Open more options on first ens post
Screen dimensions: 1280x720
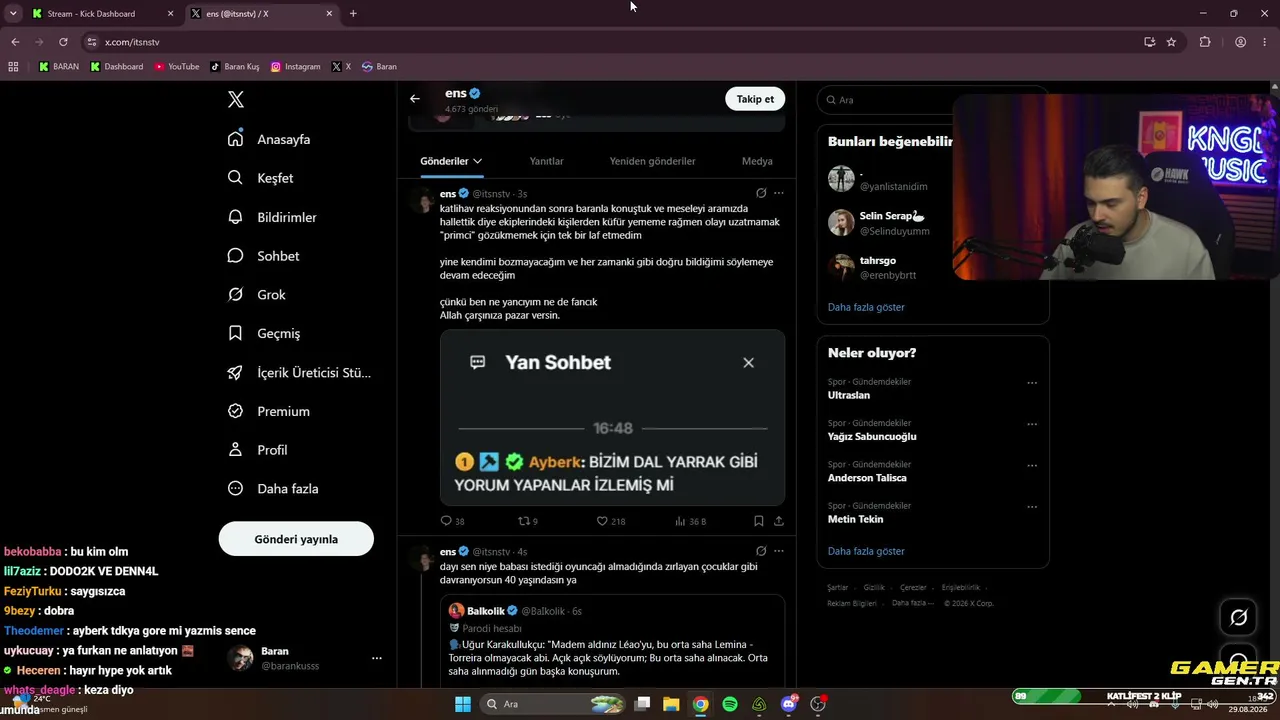(779, 193)
